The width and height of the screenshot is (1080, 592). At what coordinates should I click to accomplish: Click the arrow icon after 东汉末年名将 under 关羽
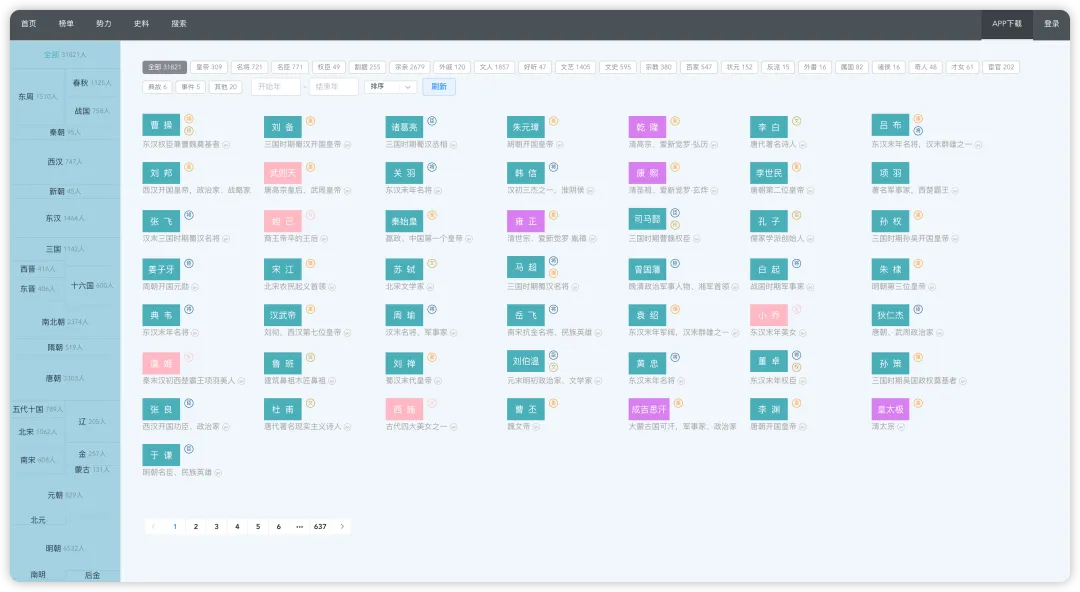[x=438, y=190]
